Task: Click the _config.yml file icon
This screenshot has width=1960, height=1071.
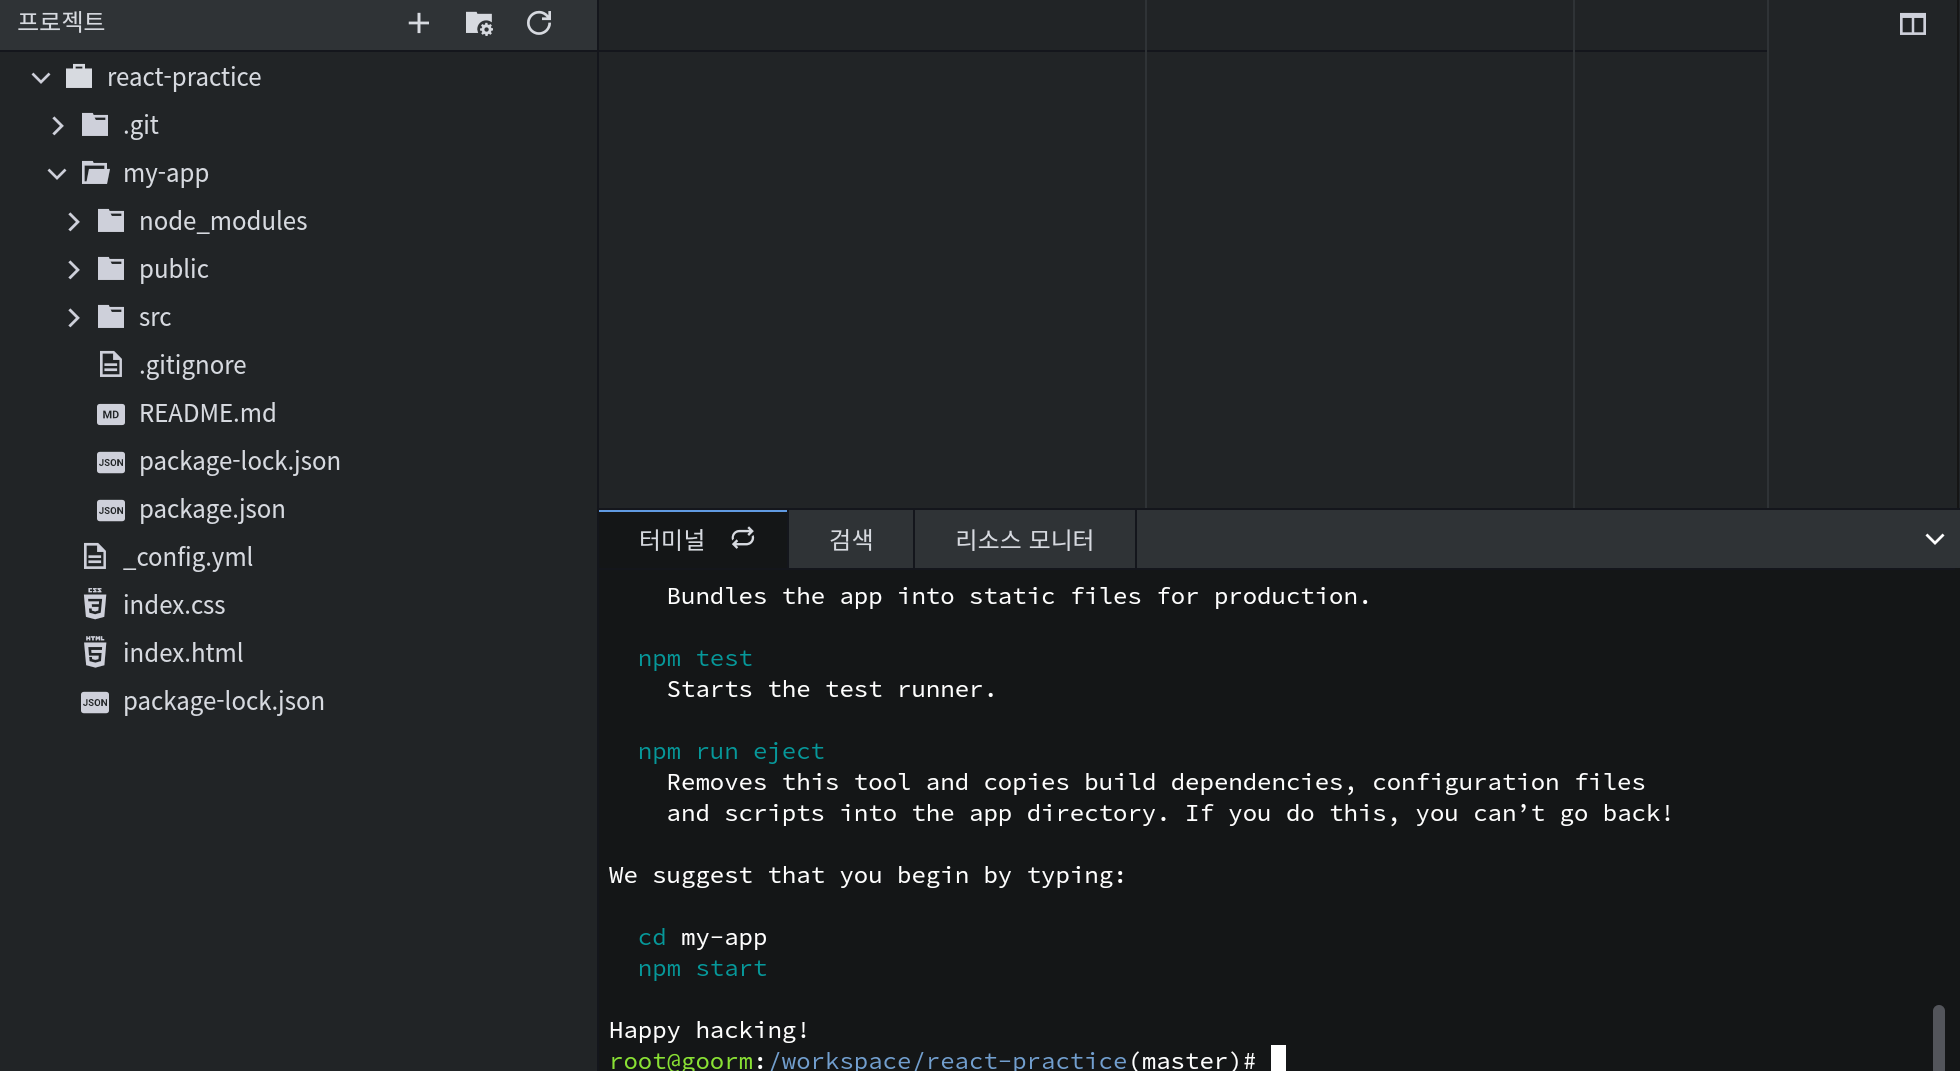Action: [x=95, y=556]
